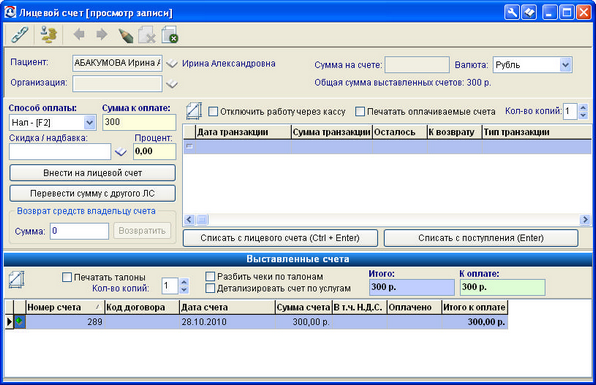Viewport: 596px width, 385px height.
Task: Toggle Отключить работу через кассу checkbox
Action: 213,112
